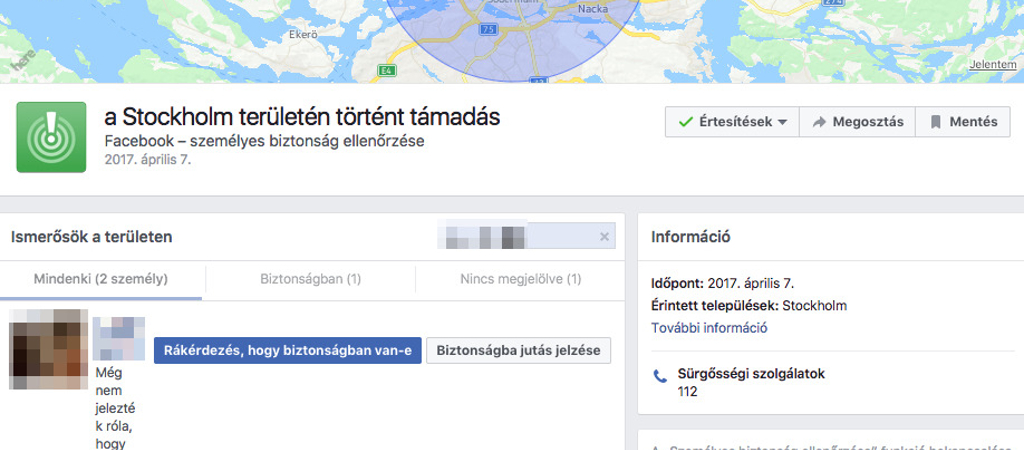Click the Jelentem link on the map

(993, 65)
